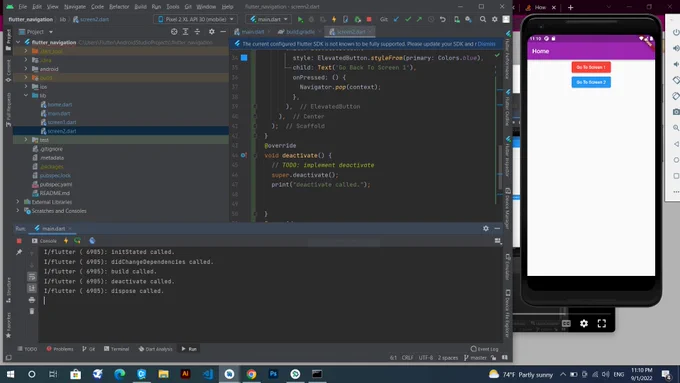Screen dimensions: 680x383
Task: Select README.md in project tree
Action: 54,193
